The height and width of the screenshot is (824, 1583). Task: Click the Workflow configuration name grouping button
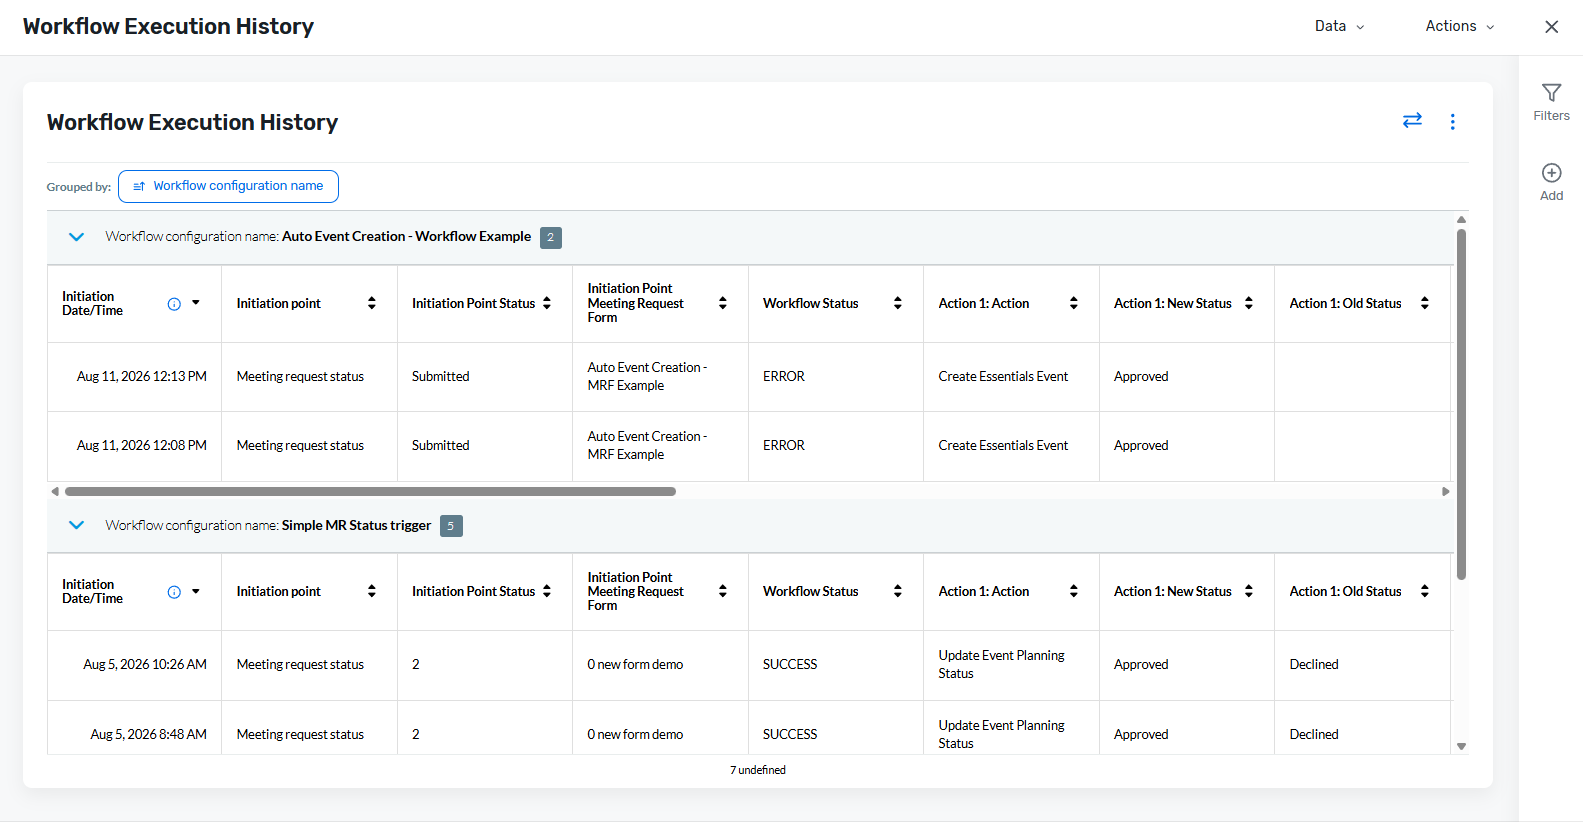tap(228, 186)
